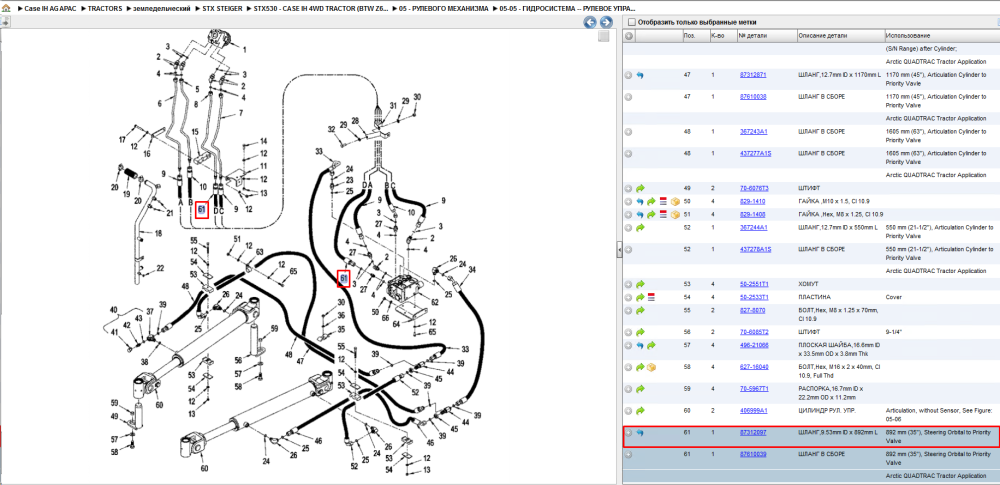The height and width of the screenshot is (485, 1000).
Task: Select callout 34 on the diagram
Action: (x=472, y=269)
